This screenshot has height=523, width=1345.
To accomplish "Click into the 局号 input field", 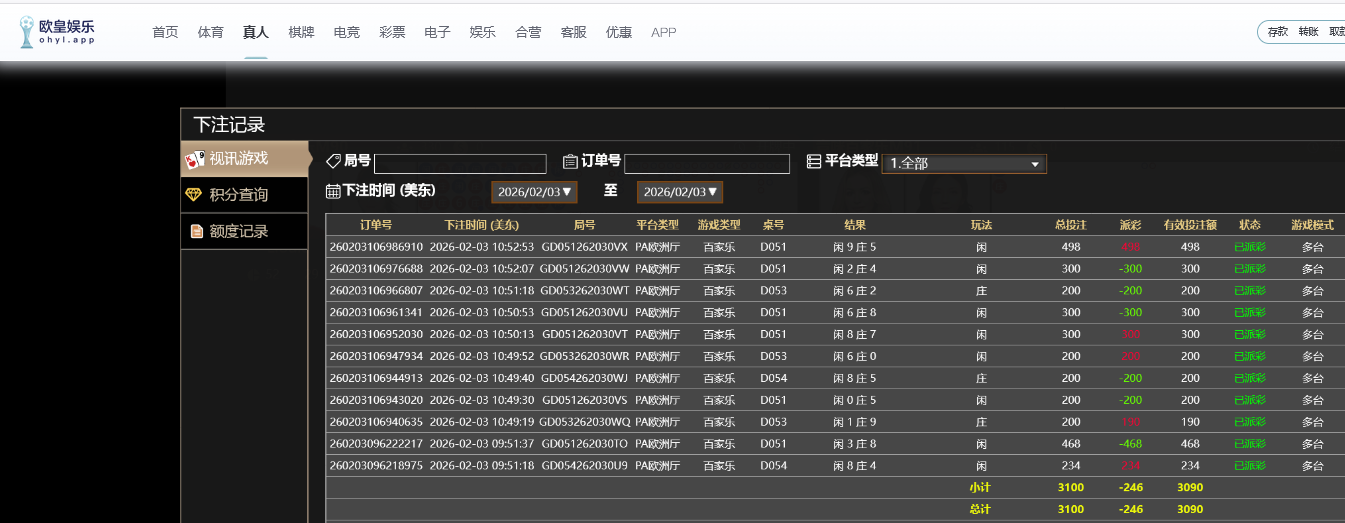I will 460,164.
